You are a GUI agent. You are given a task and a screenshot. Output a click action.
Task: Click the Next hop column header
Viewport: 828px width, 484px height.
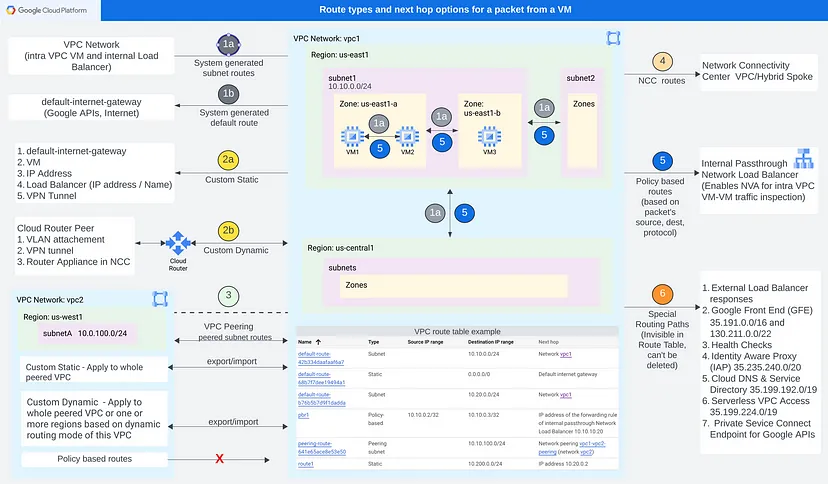point(548,342)
